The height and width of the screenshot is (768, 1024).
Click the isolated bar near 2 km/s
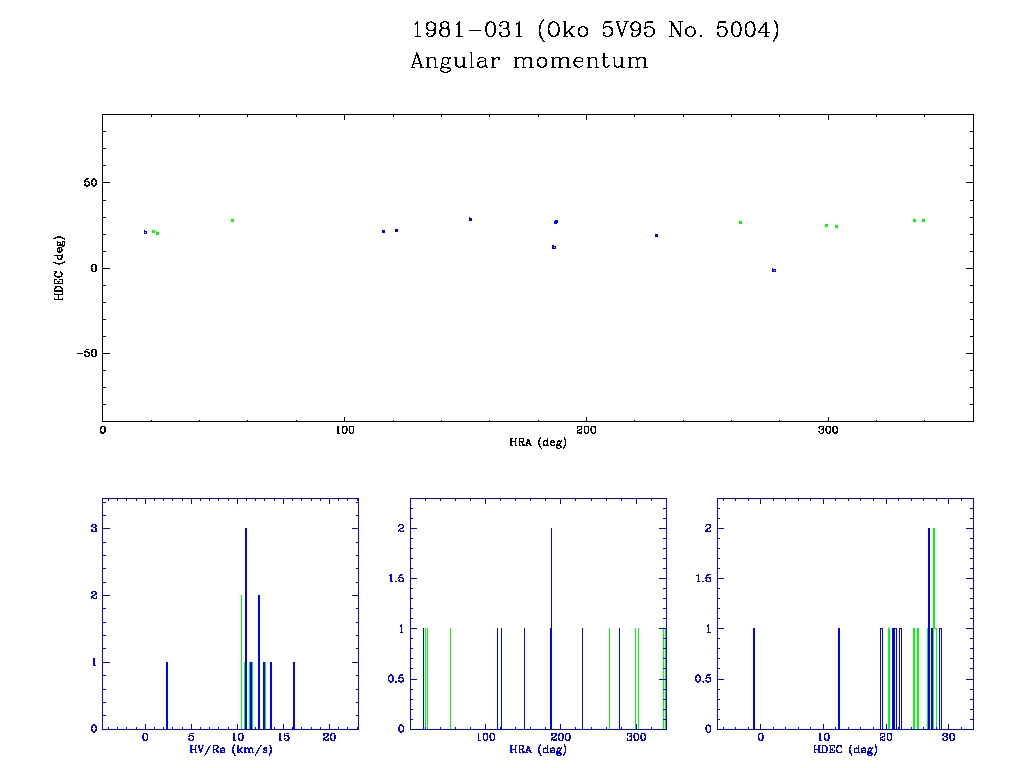tap(167, 695)
